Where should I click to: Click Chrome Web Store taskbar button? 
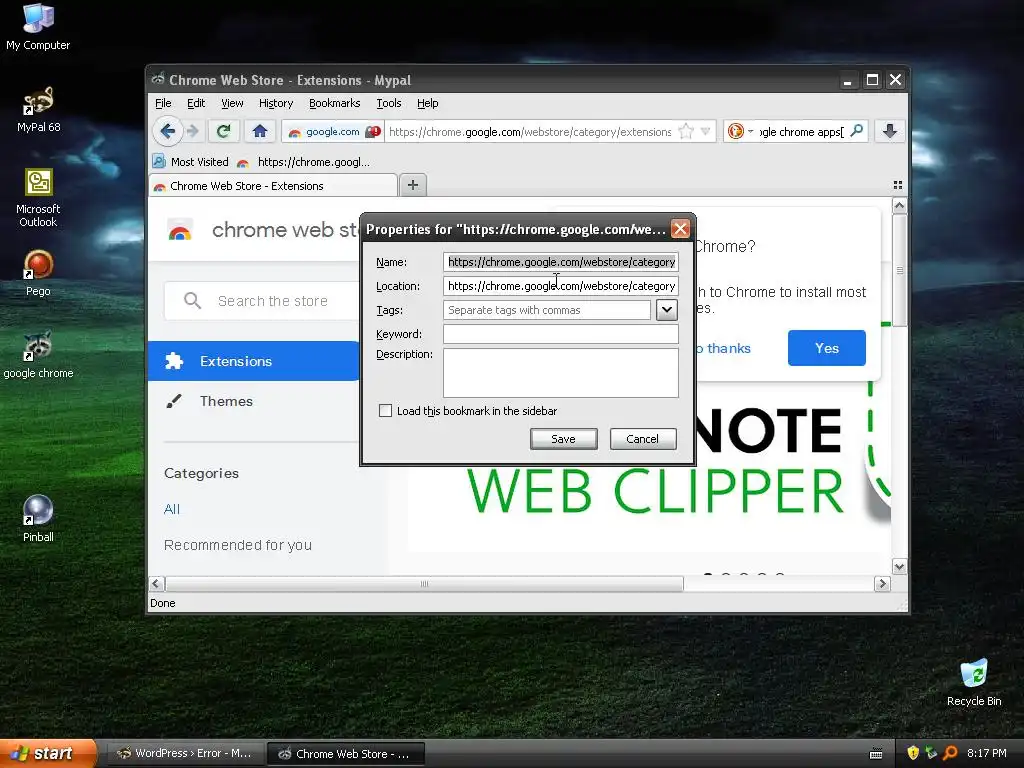(x=346, y=754)
